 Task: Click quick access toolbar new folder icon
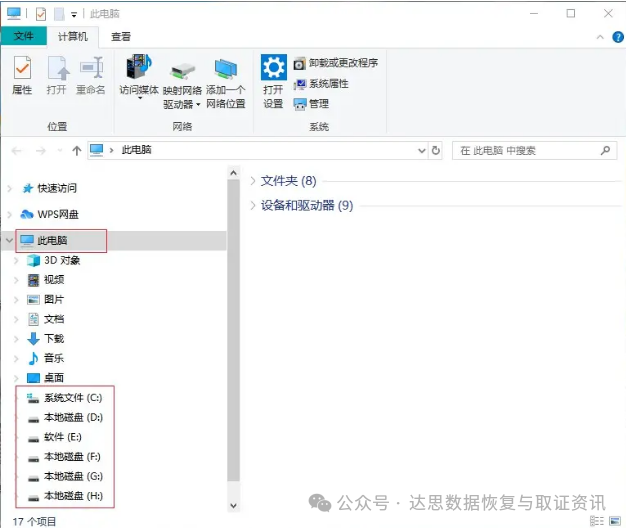click(59, 14)
